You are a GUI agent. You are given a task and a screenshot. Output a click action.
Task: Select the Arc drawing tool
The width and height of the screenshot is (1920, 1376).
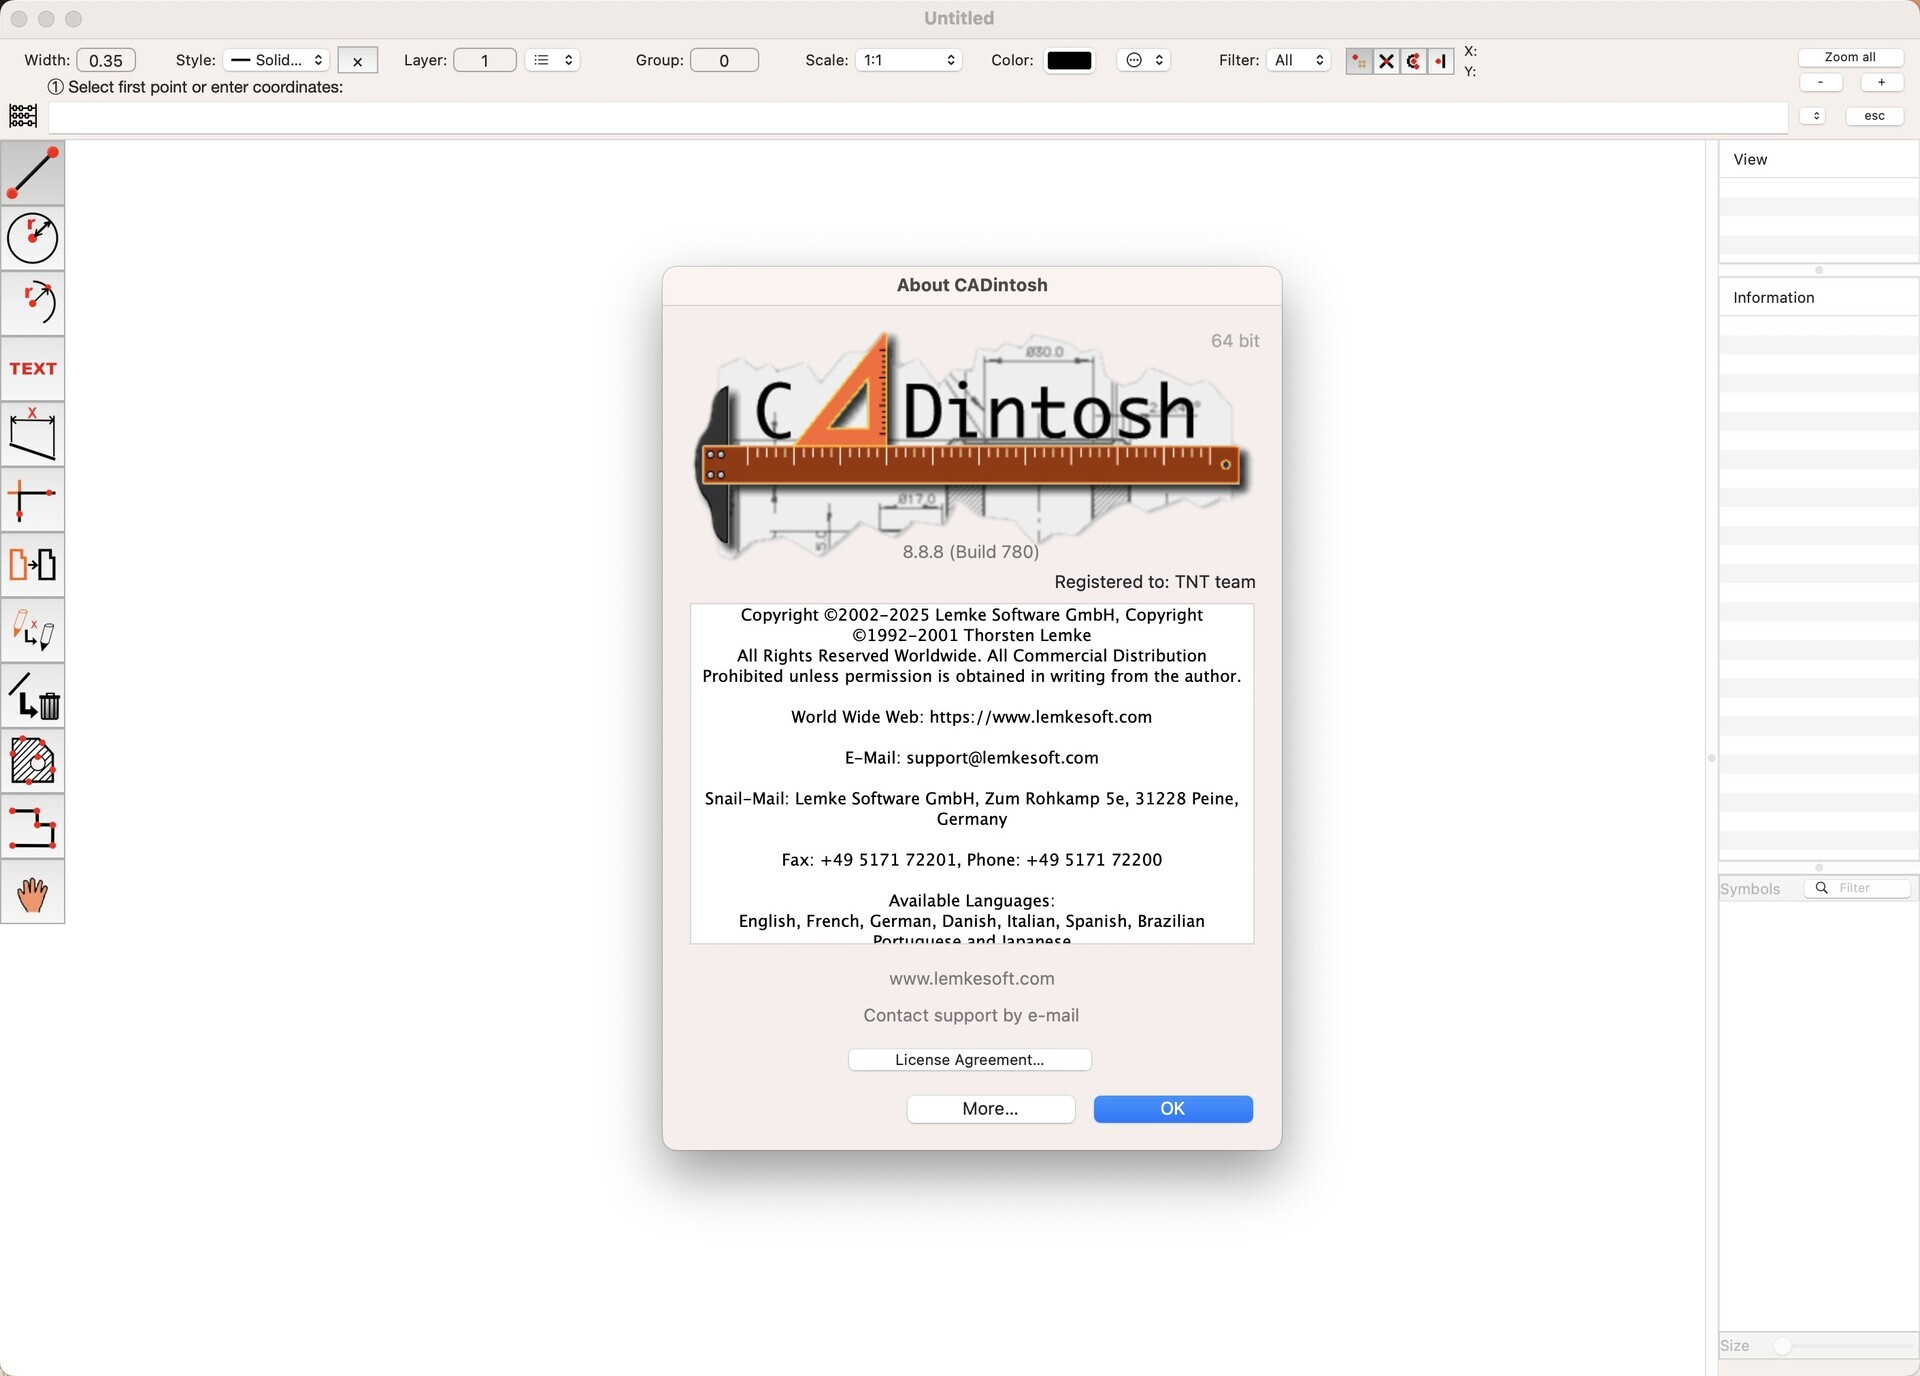[32, 303]
